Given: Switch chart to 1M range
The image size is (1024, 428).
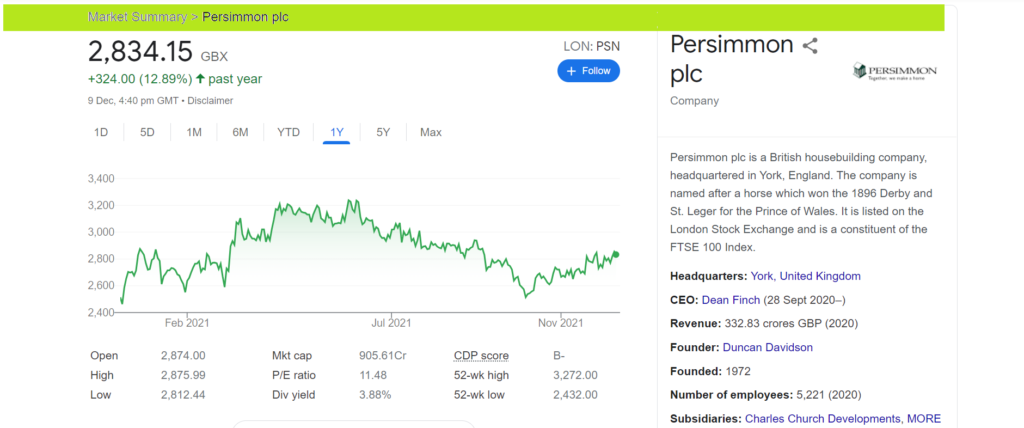Looking at the screenshot, I should click(x=194, y=132).
